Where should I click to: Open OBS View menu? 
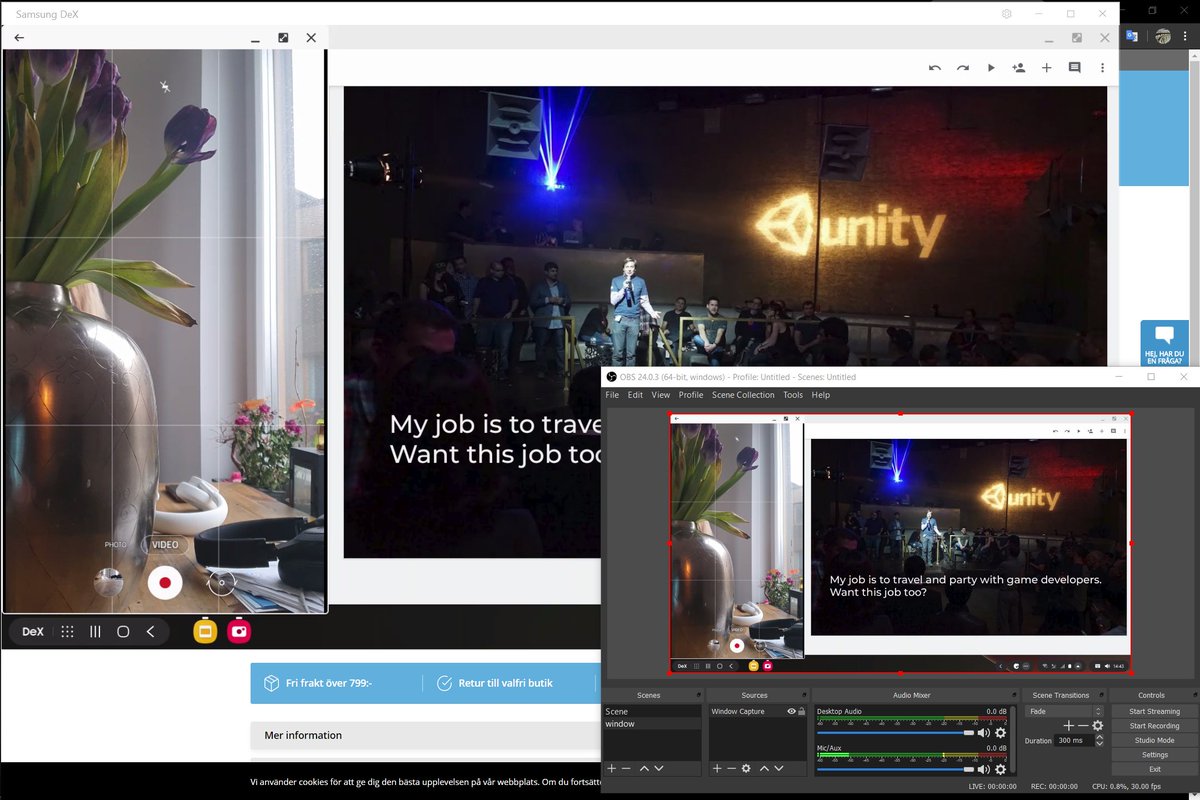(661, 395)
